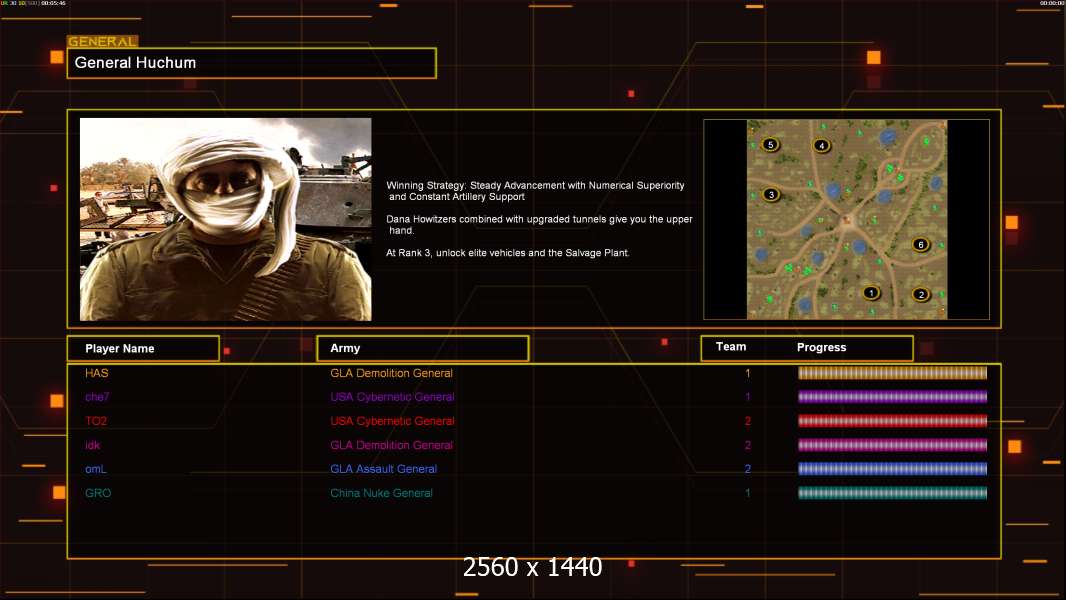Screen dimensions: 1066x600
Task: Click player name GRO
Action: coord(98,493)
